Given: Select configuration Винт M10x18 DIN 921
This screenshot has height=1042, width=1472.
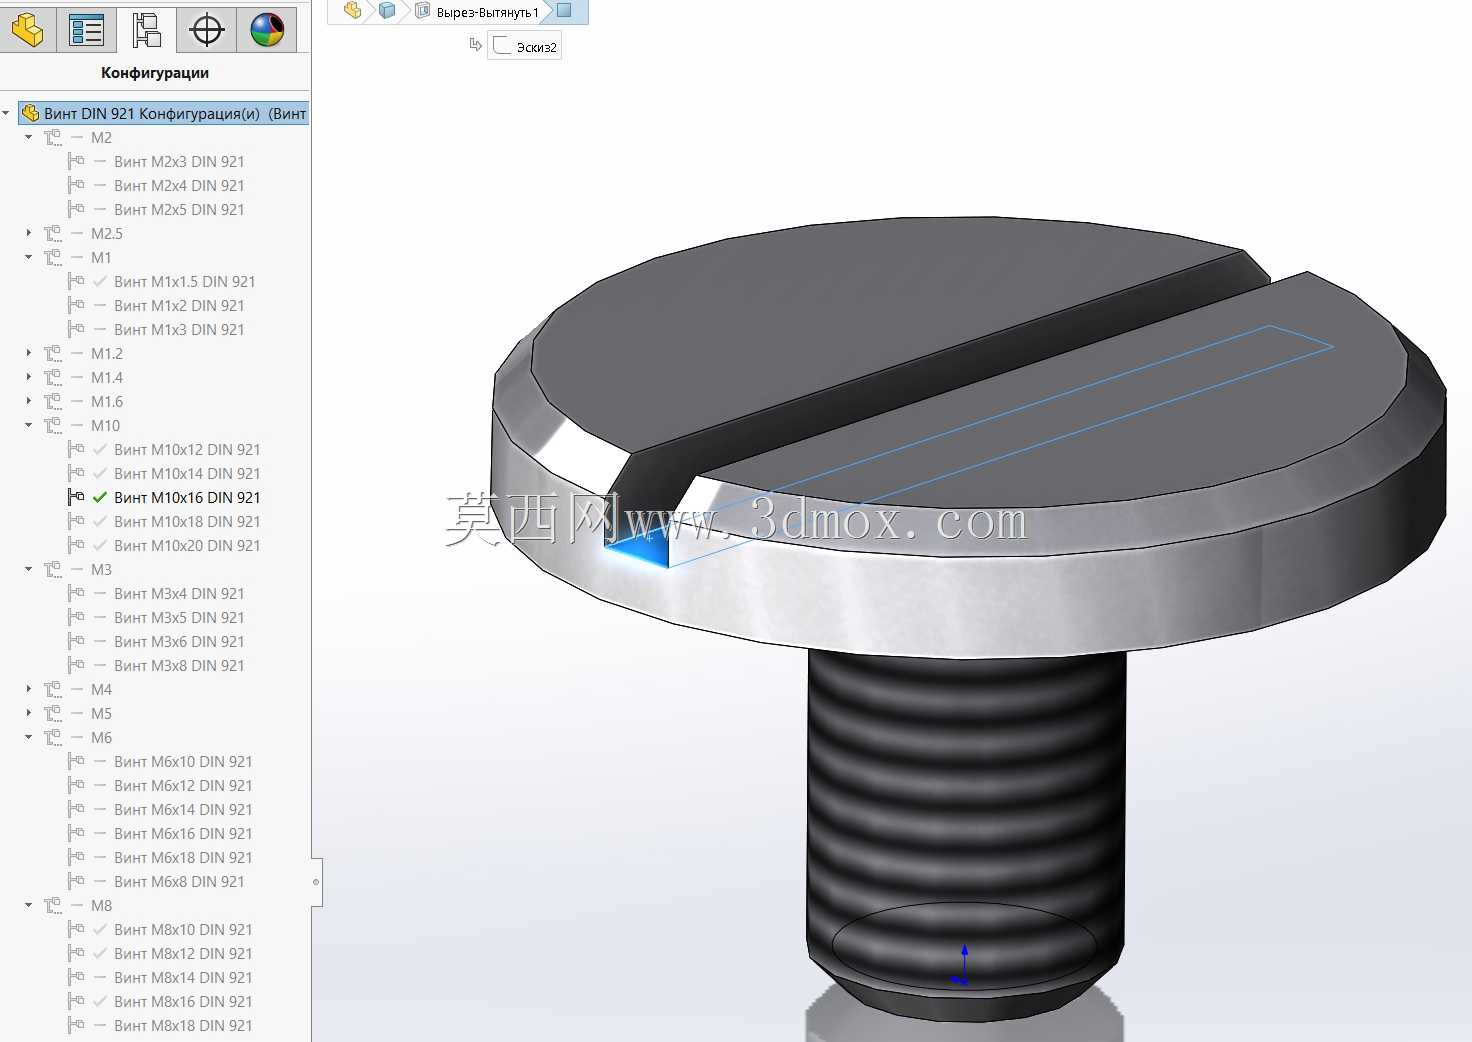Looking at the screenshot, I should pos(187,521).
